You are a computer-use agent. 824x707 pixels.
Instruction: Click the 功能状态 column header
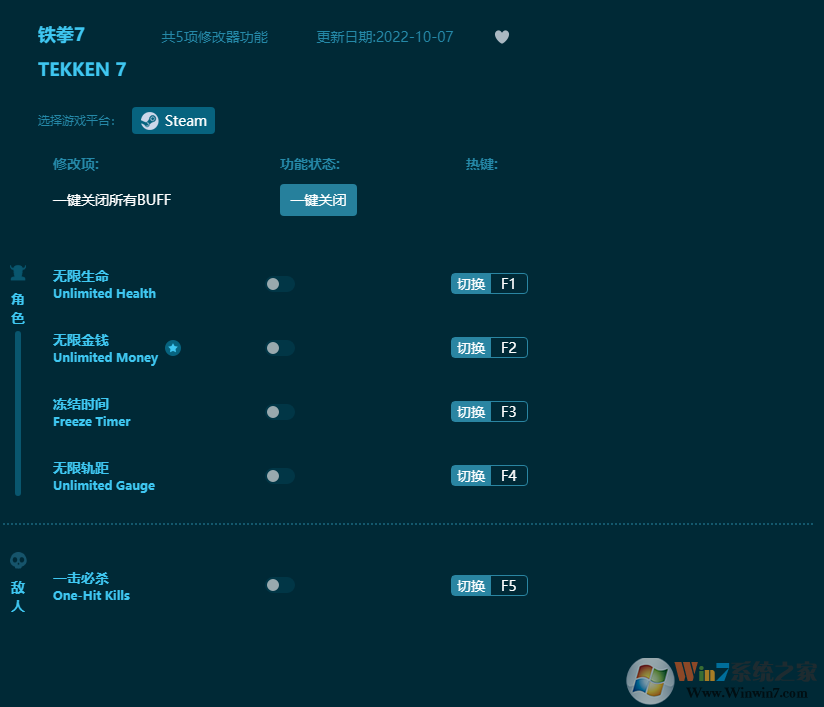tap(310, 164)
